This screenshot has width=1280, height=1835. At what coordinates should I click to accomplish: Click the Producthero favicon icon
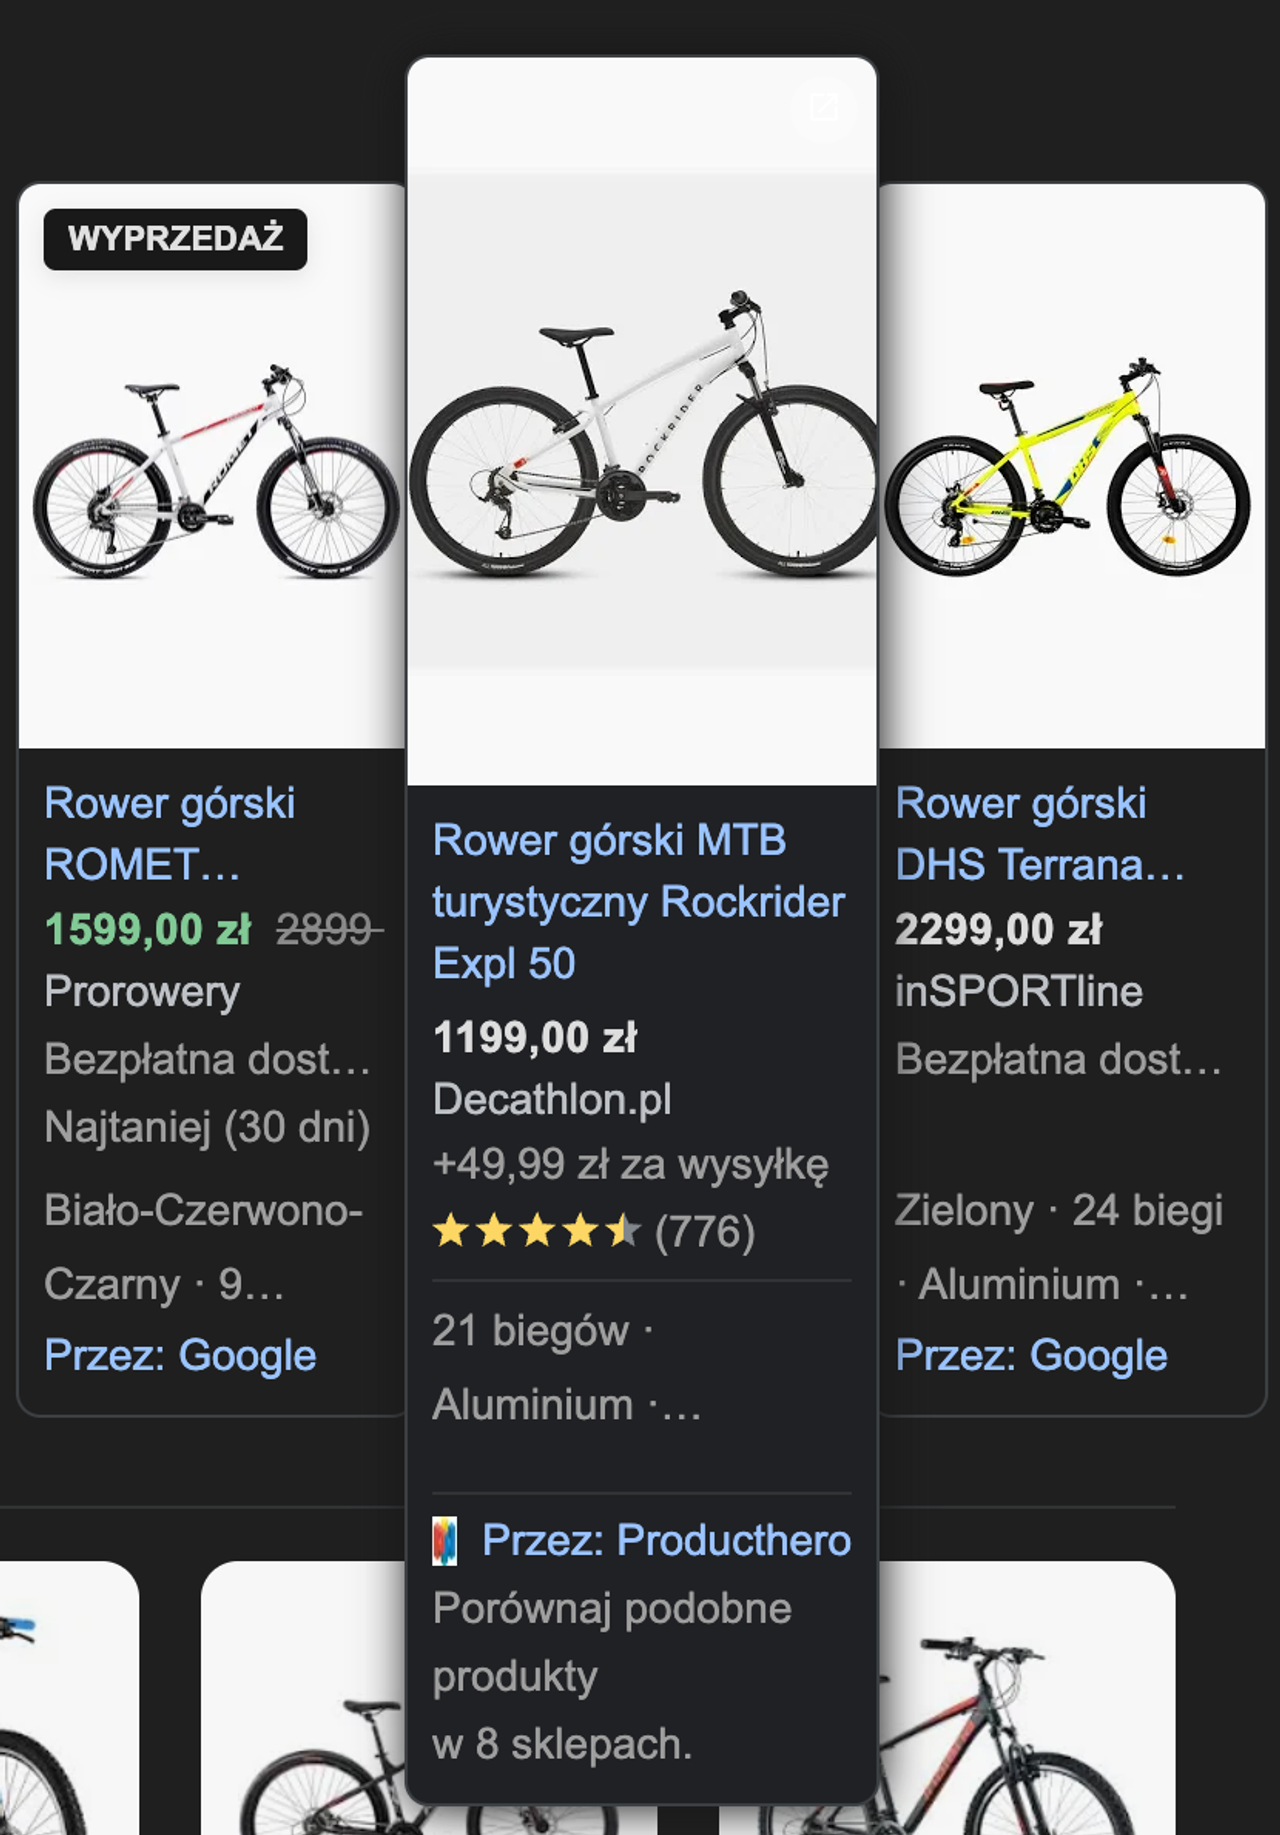point(446,1541)
